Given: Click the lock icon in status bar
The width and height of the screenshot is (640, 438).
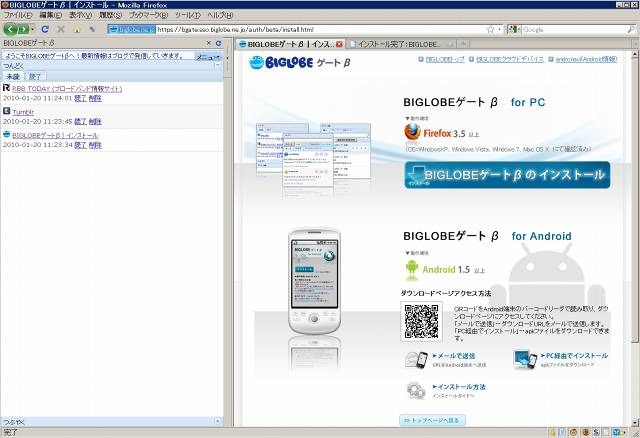Looking at the screenshot, I should 552,433.
